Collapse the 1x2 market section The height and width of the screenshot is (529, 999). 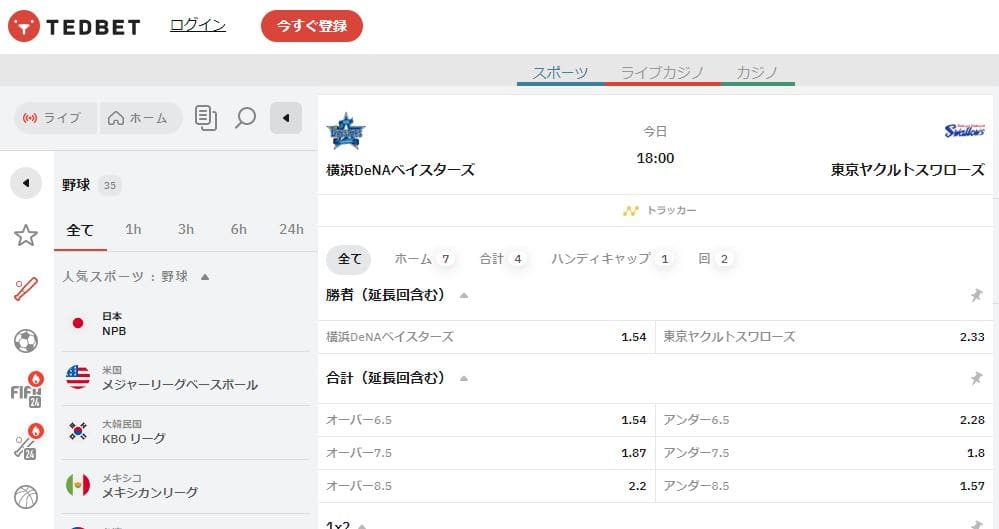361,526
